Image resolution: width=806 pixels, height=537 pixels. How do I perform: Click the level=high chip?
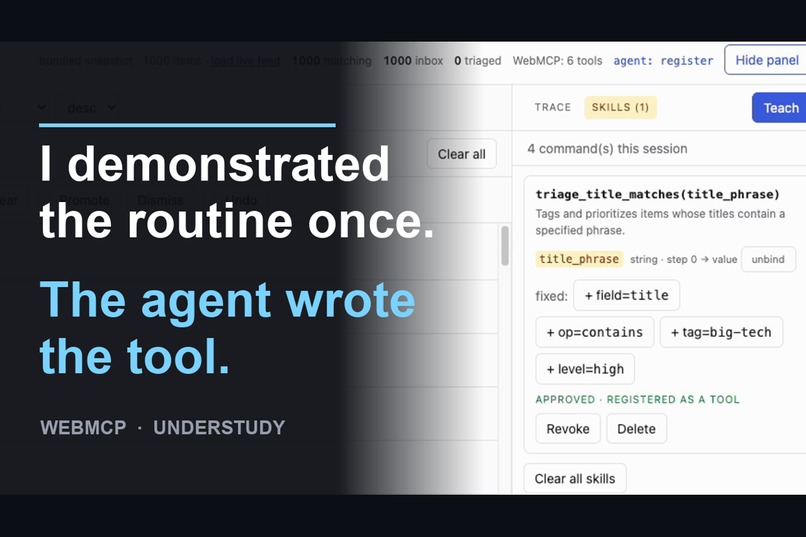tap(585, 369)
